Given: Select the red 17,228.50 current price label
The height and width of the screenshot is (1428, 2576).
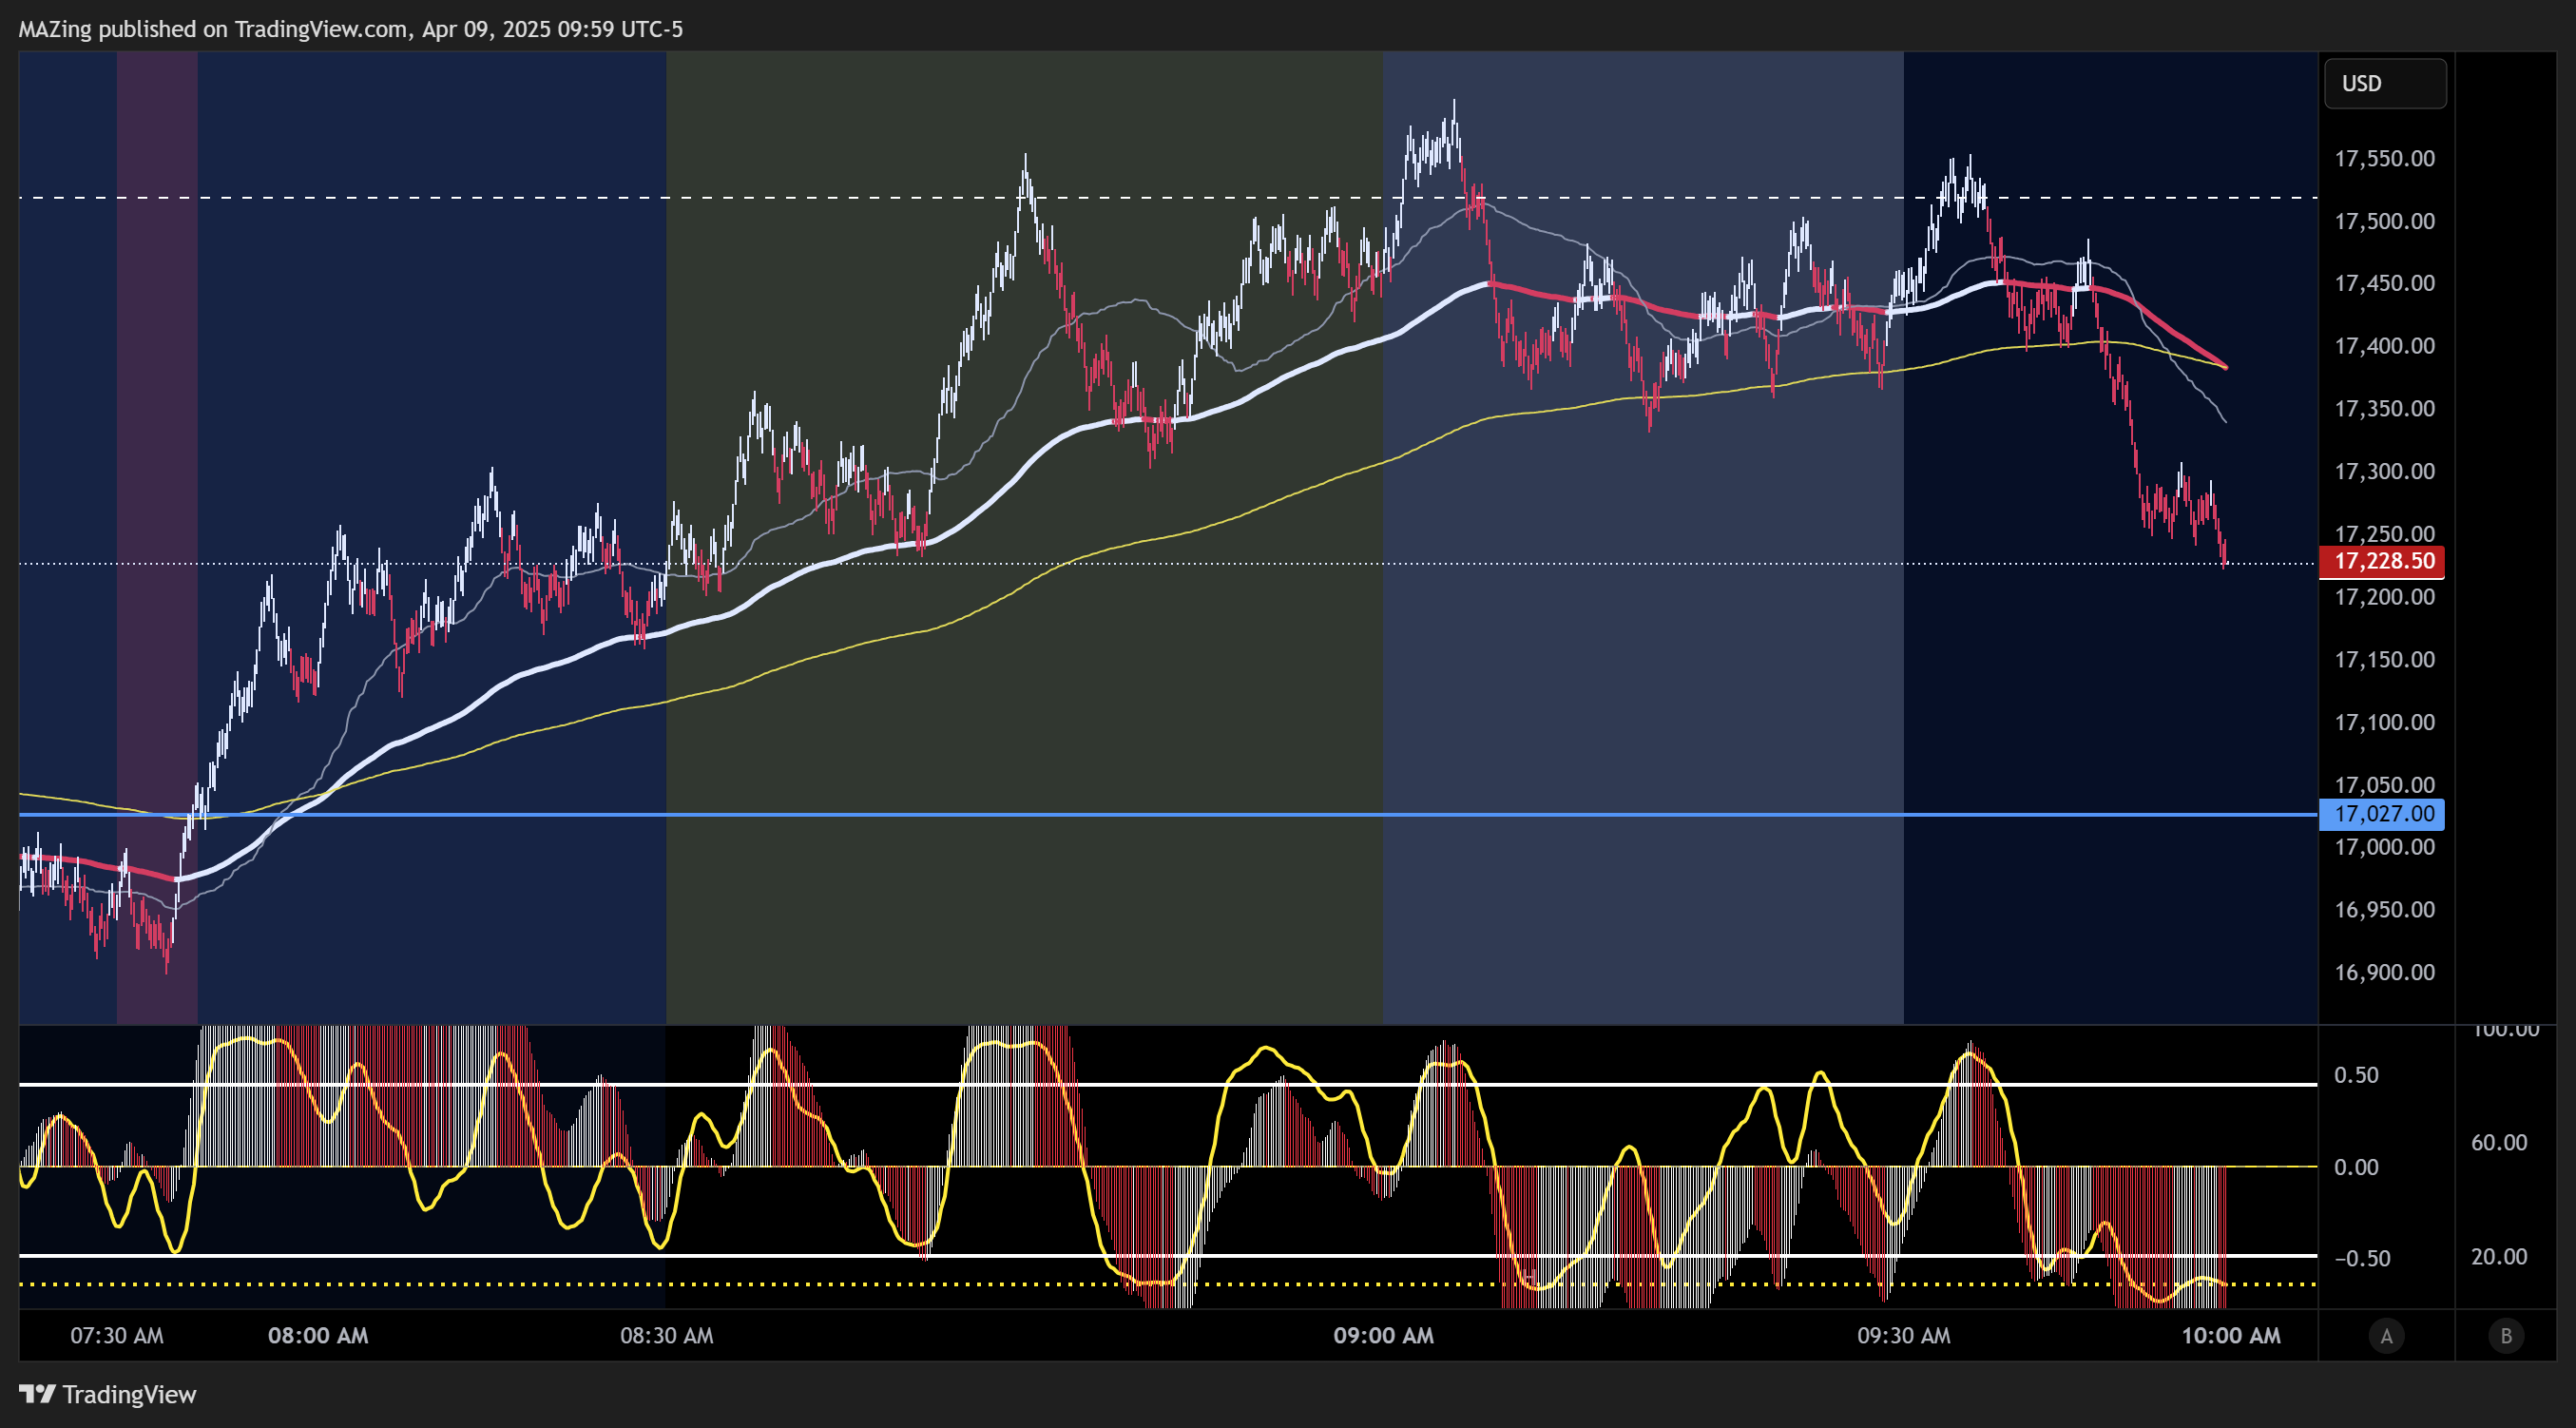Looking at the screenshot, I should [2382, 561].
